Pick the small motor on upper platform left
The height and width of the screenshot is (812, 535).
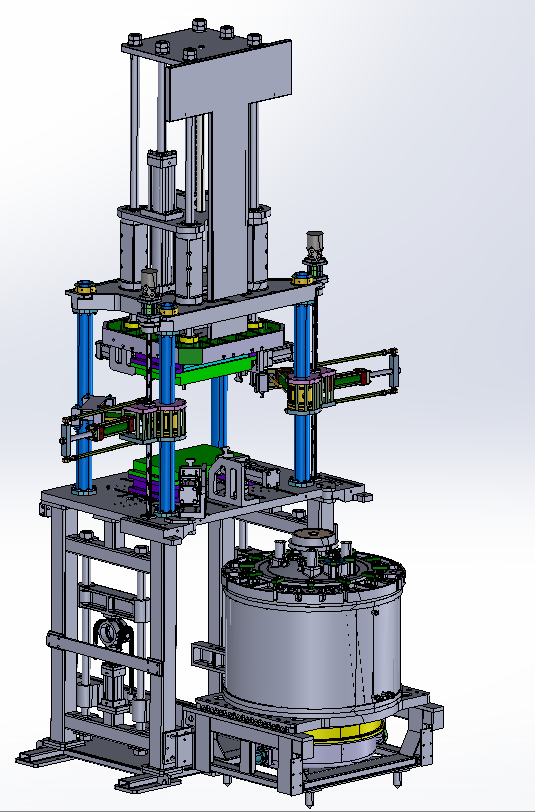[149, 284]
